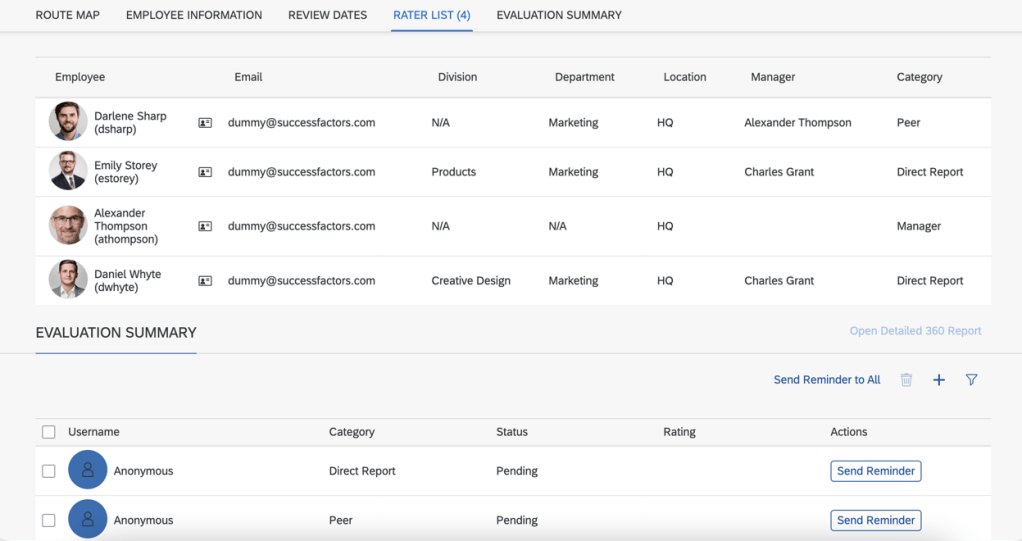
Task: Toggle the select-all checkbox beside Username
Action: coord(49,432)
